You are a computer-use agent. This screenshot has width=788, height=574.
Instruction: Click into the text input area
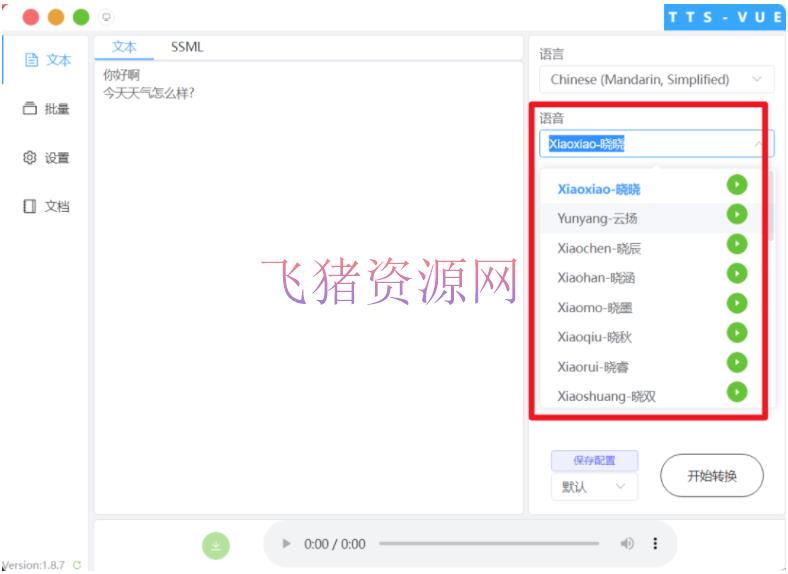[309, 288]
